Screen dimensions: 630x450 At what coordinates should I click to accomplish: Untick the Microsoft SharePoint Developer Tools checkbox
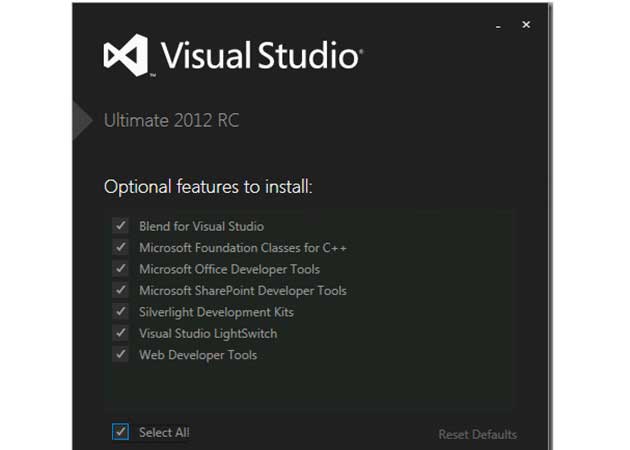click(121, 290)
